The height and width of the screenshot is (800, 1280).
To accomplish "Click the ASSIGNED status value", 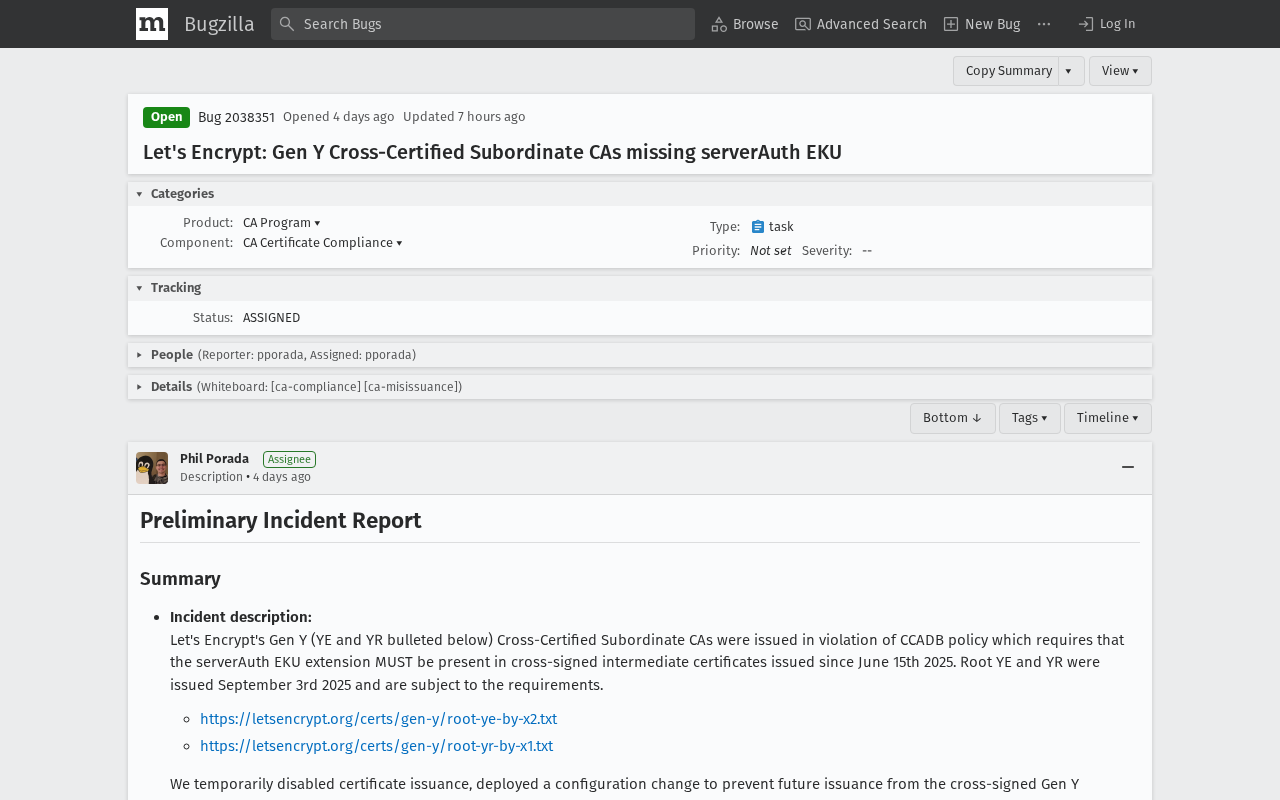I will (x=271, y=318).
